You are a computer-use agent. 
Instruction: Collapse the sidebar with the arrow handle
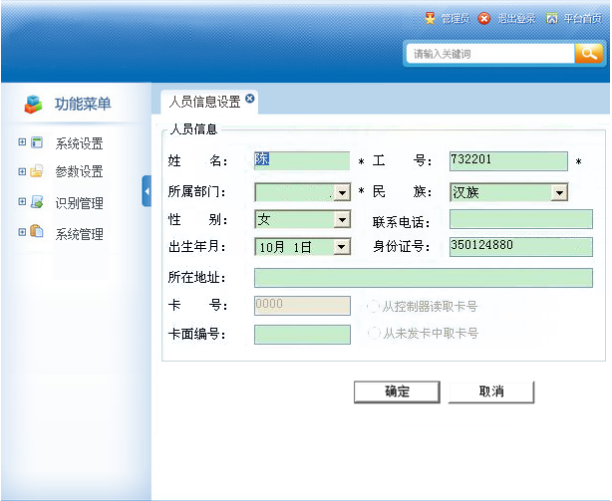147,190
